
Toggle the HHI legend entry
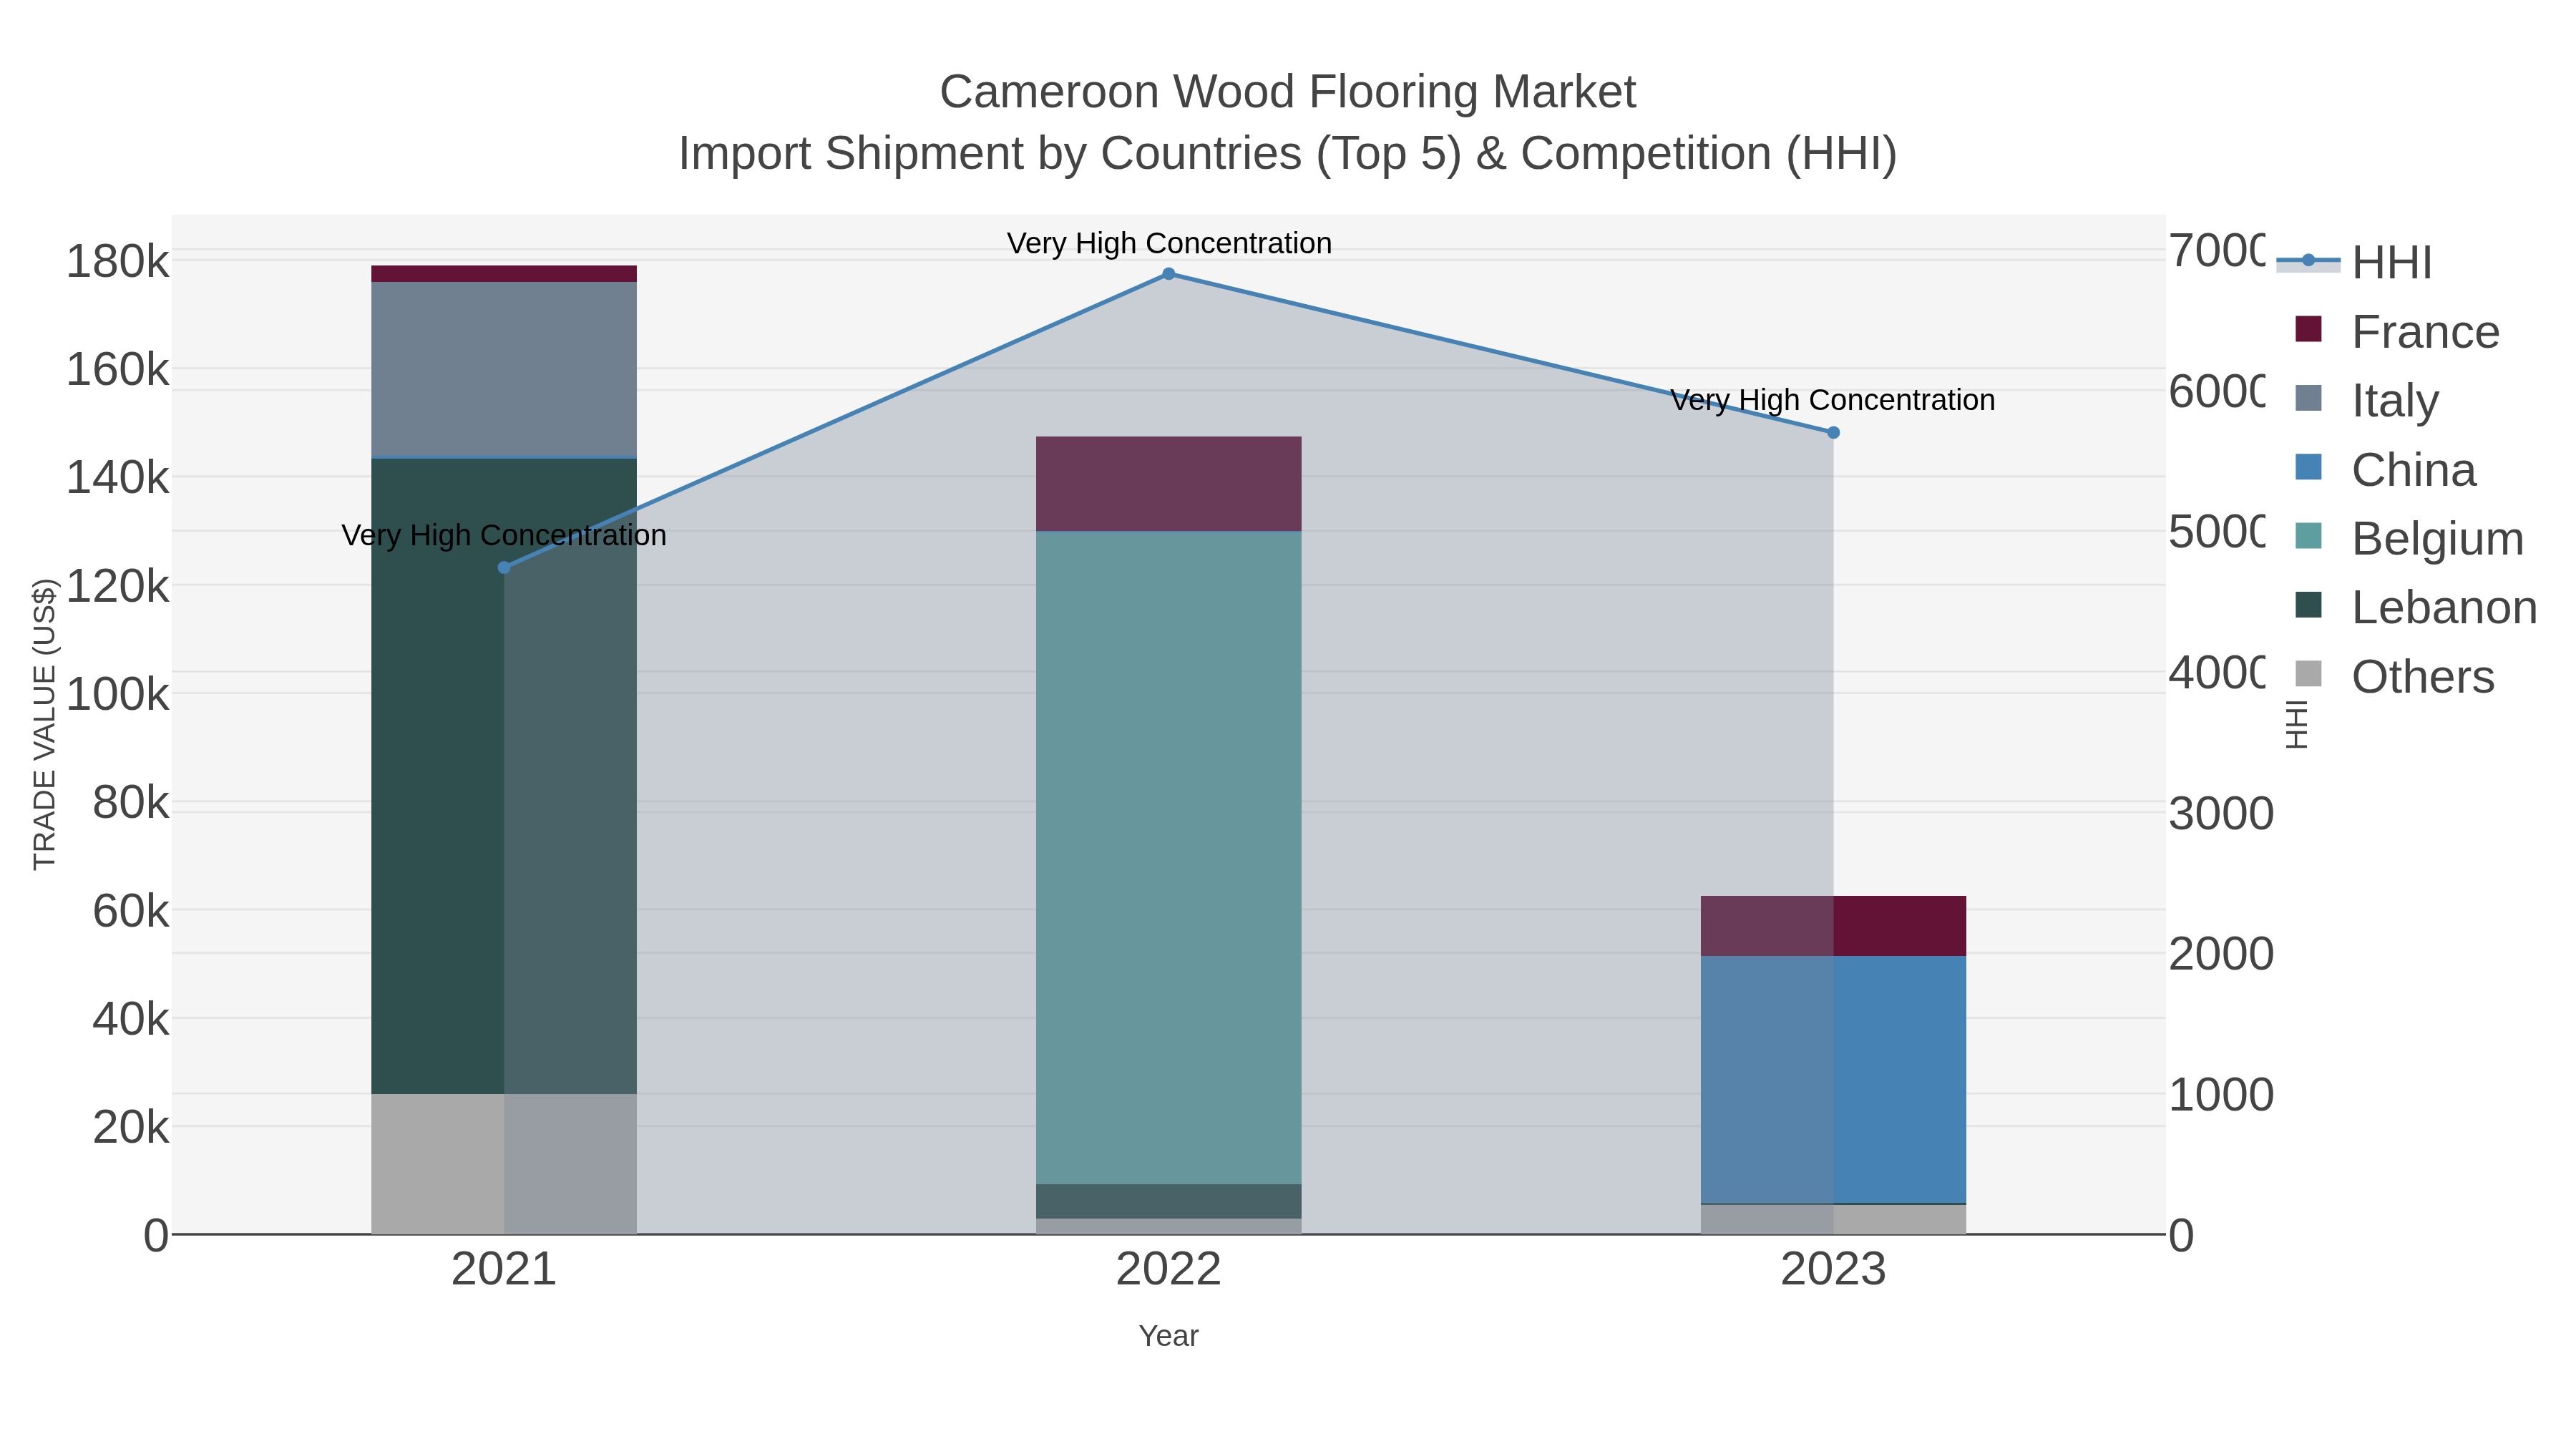tap(2354, 263)
